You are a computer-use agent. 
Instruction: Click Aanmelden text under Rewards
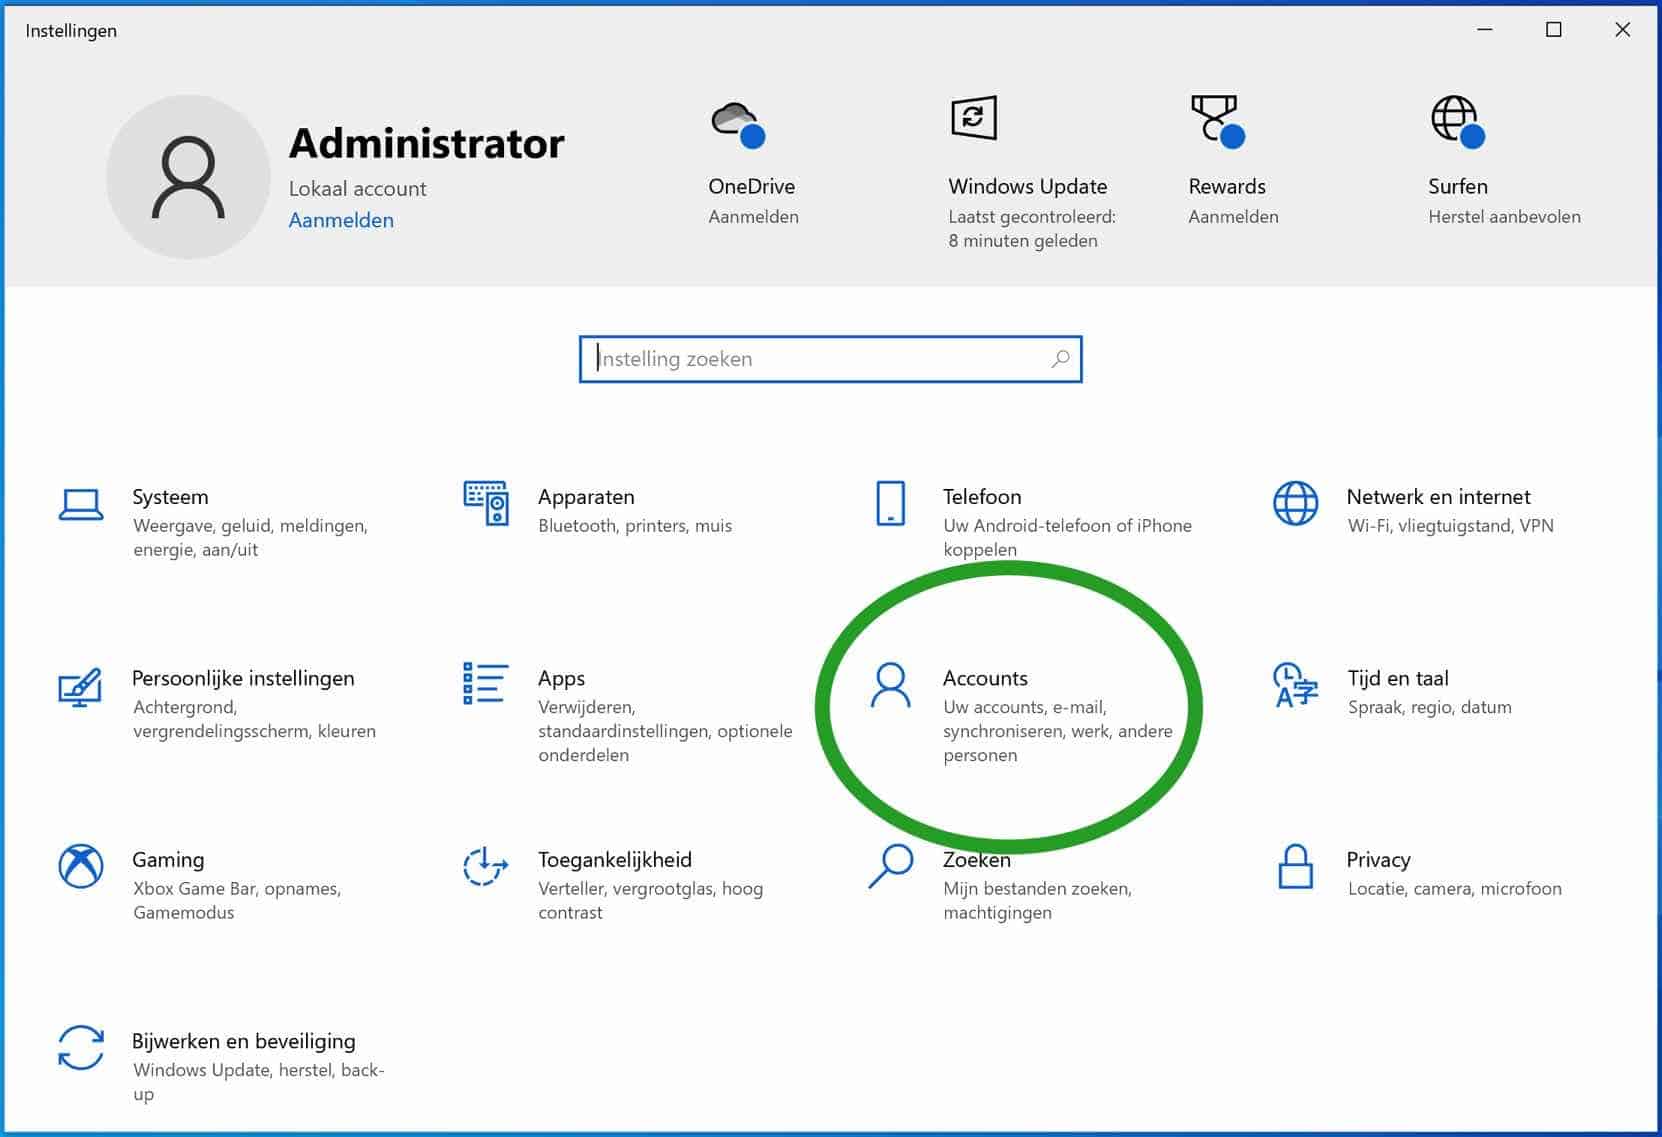click(x=1233, y=217)
